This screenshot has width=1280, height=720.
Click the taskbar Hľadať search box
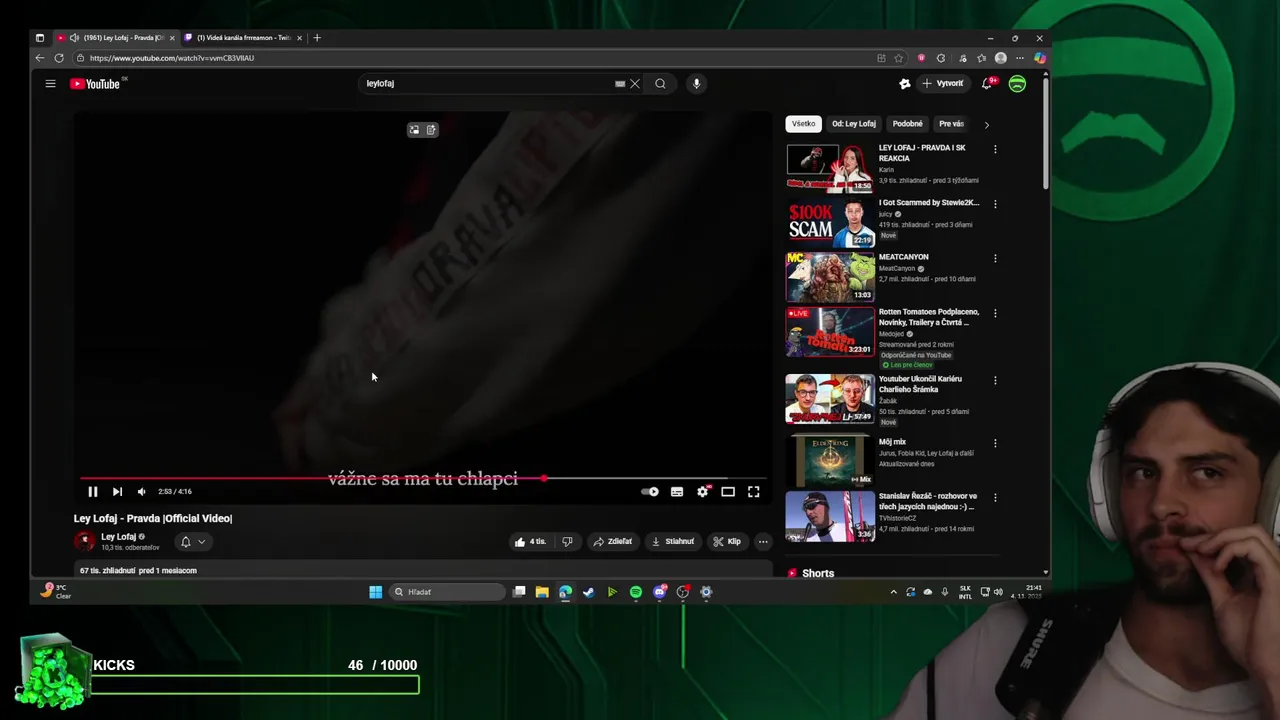click(x=446, y=592)
